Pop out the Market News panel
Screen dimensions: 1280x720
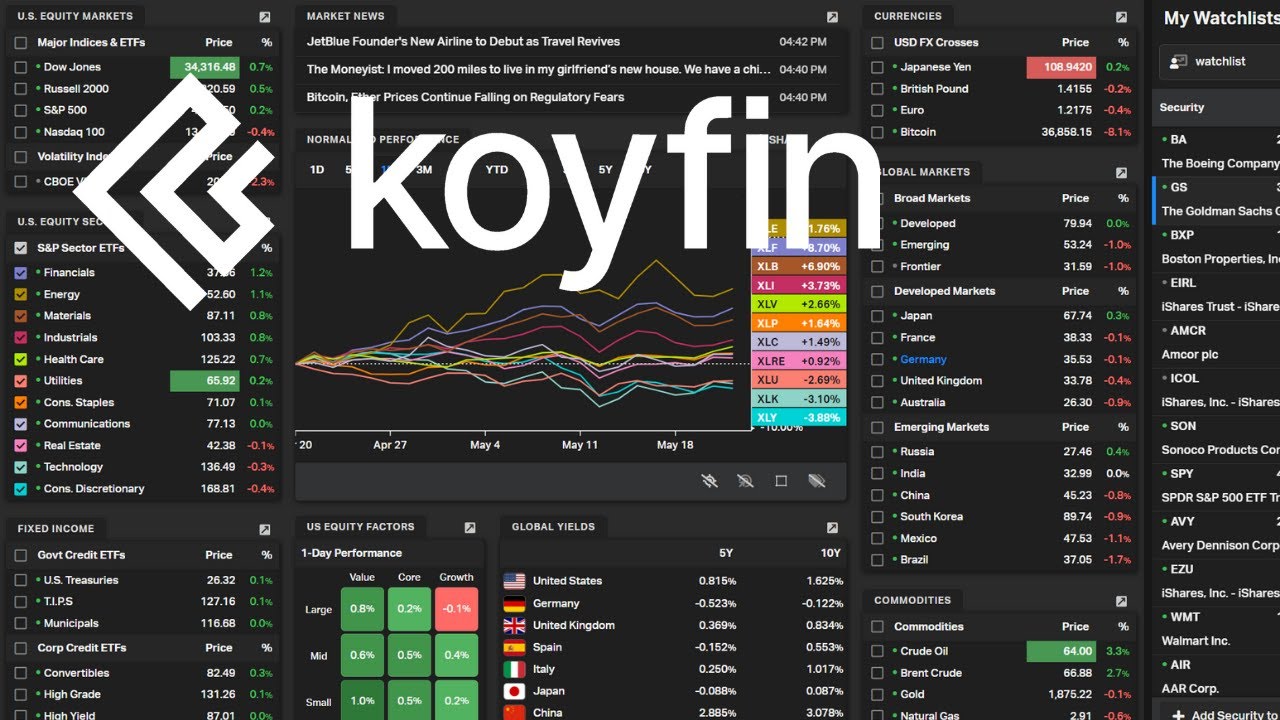point(832,17)
